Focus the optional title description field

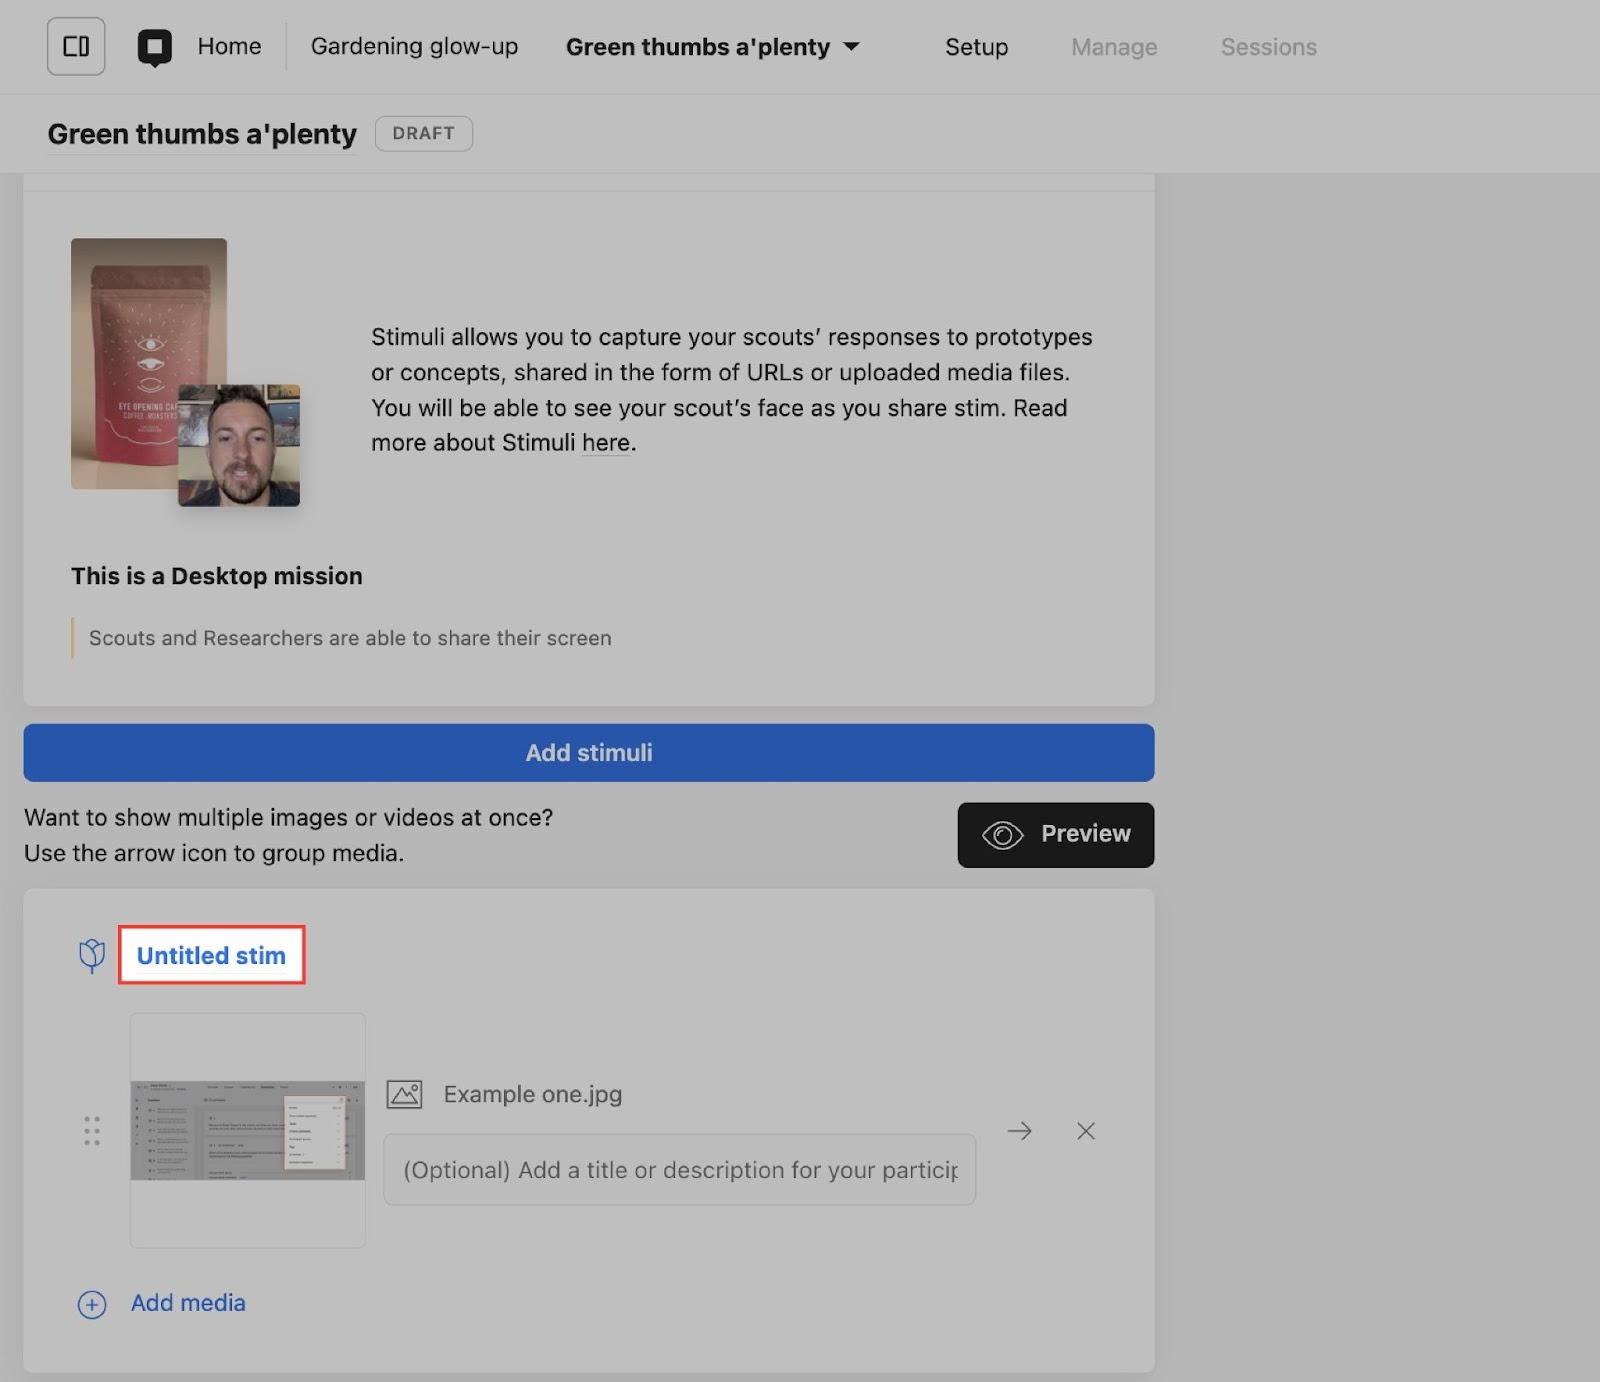(679, 1170)
